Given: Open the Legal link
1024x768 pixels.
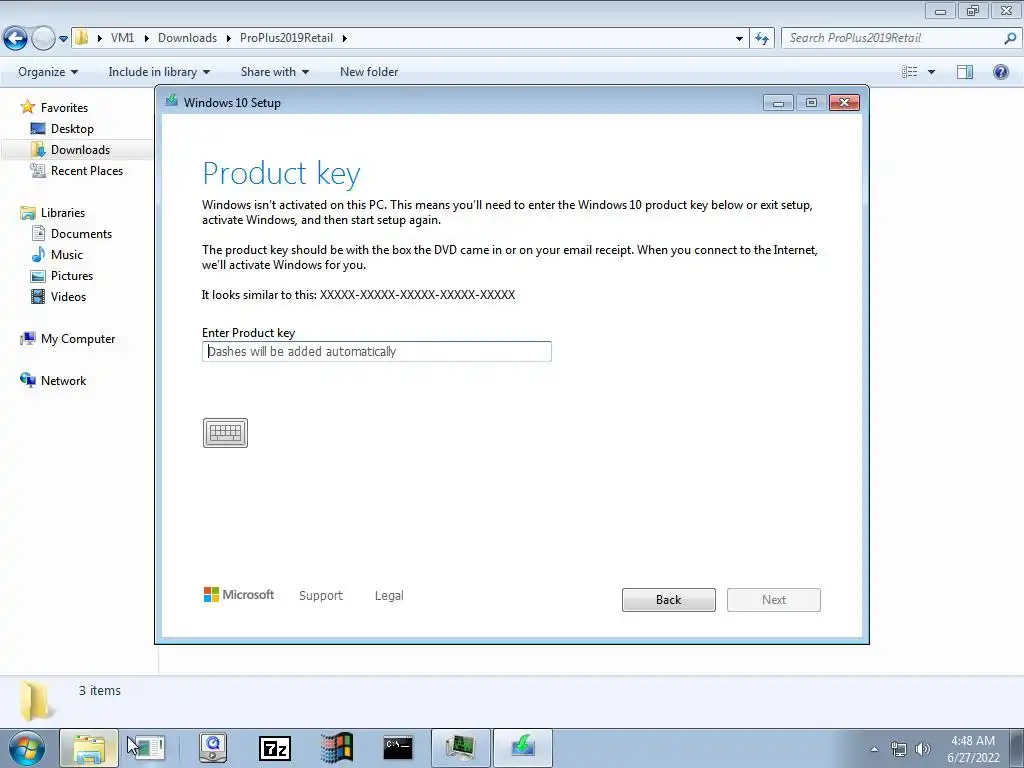Looking at the screenshot, I should (389, 595).
